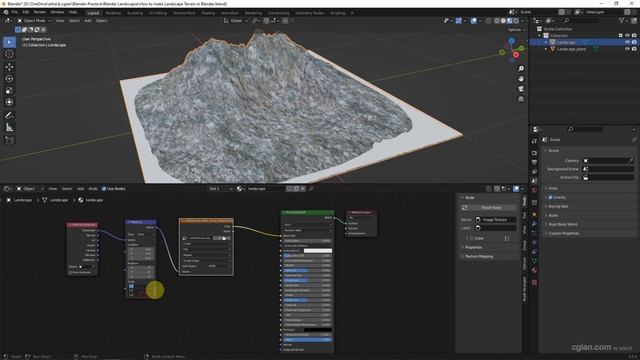Click the viewport zoom magnifier icon
This screenshot has height=360, width=640.
coord(521,69)
